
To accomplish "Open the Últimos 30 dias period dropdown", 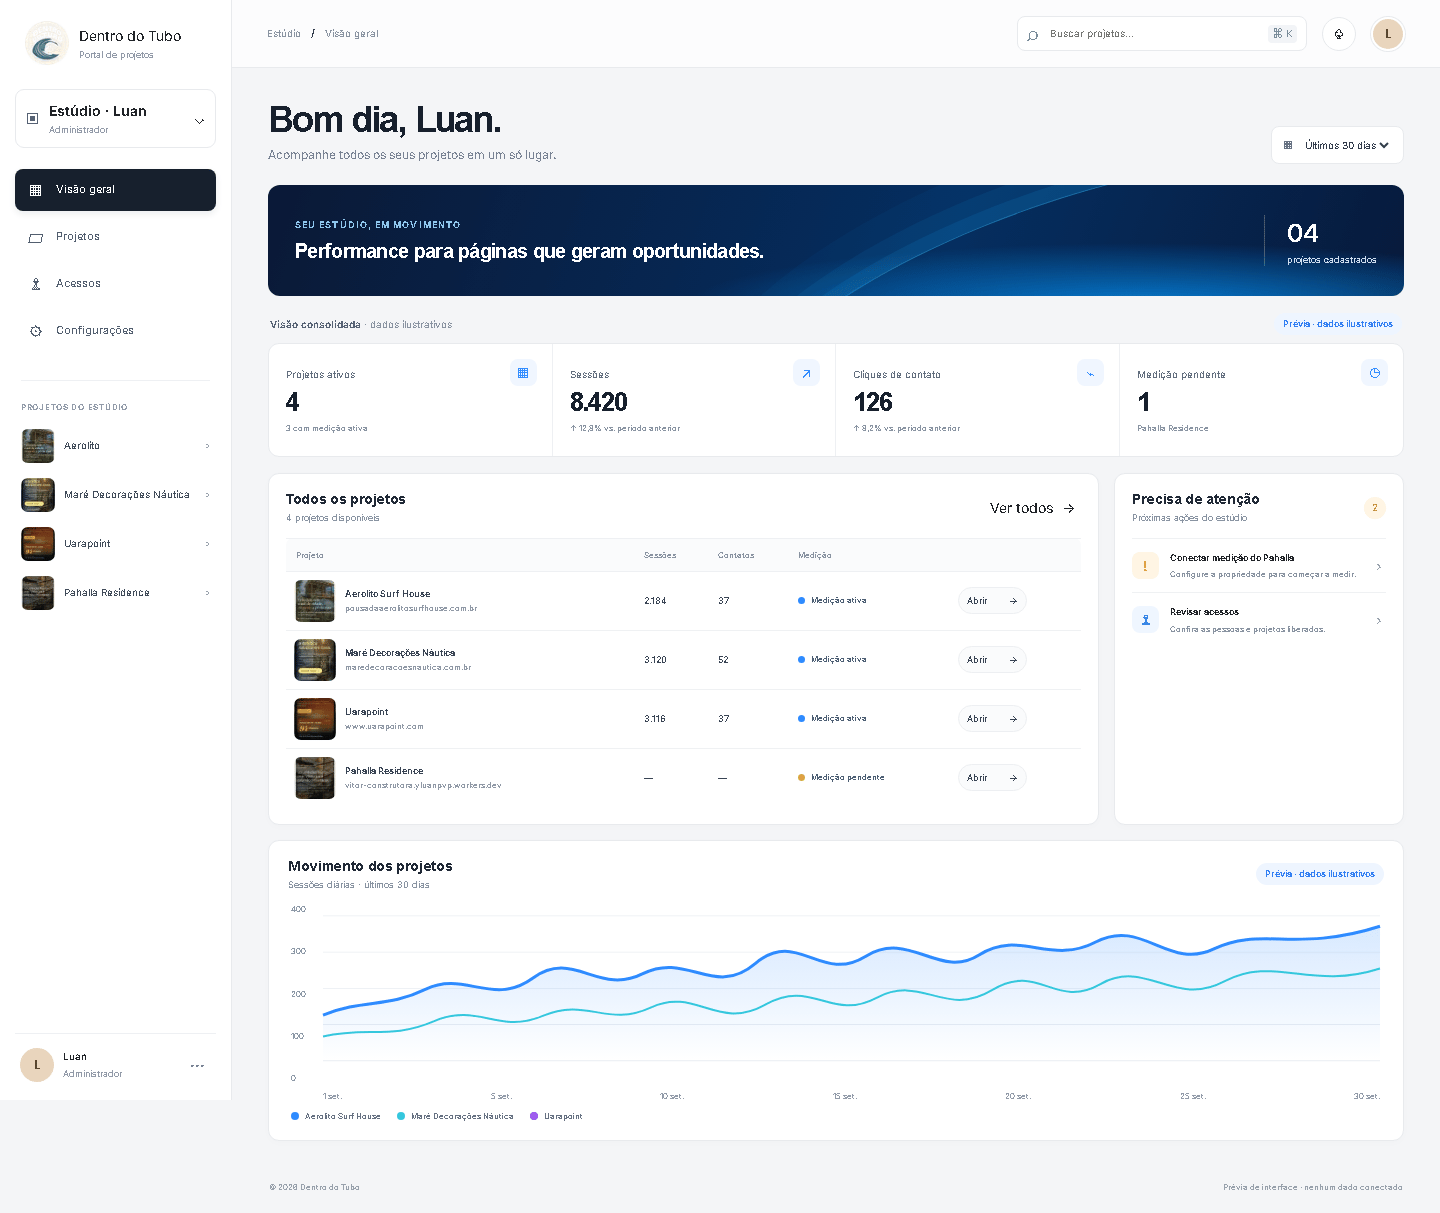I will (x=1337, y=145).
